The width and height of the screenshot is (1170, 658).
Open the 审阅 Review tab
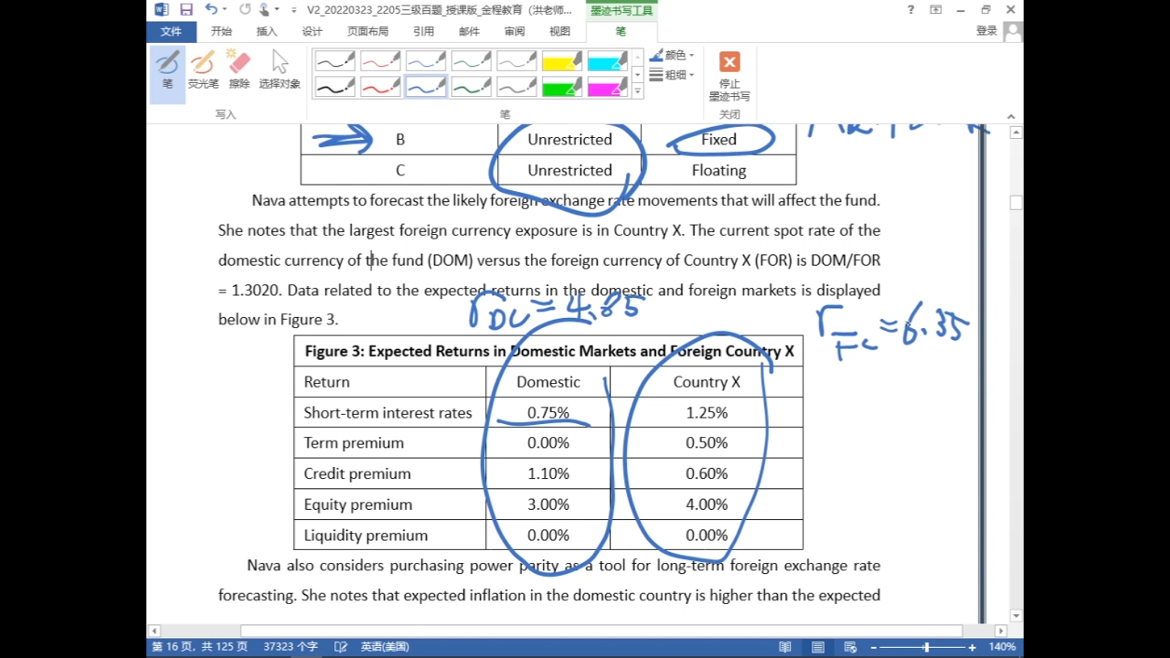(514, 31)
